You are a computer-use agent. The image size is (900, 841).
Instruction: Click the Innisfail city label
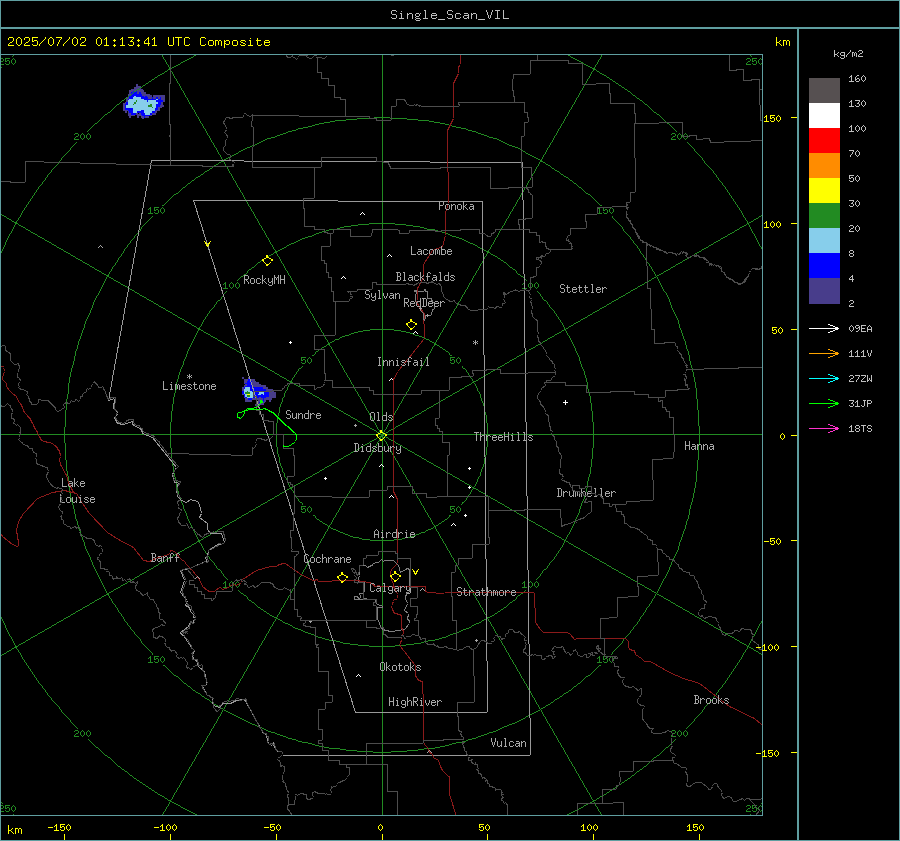(x=403, y=362)
